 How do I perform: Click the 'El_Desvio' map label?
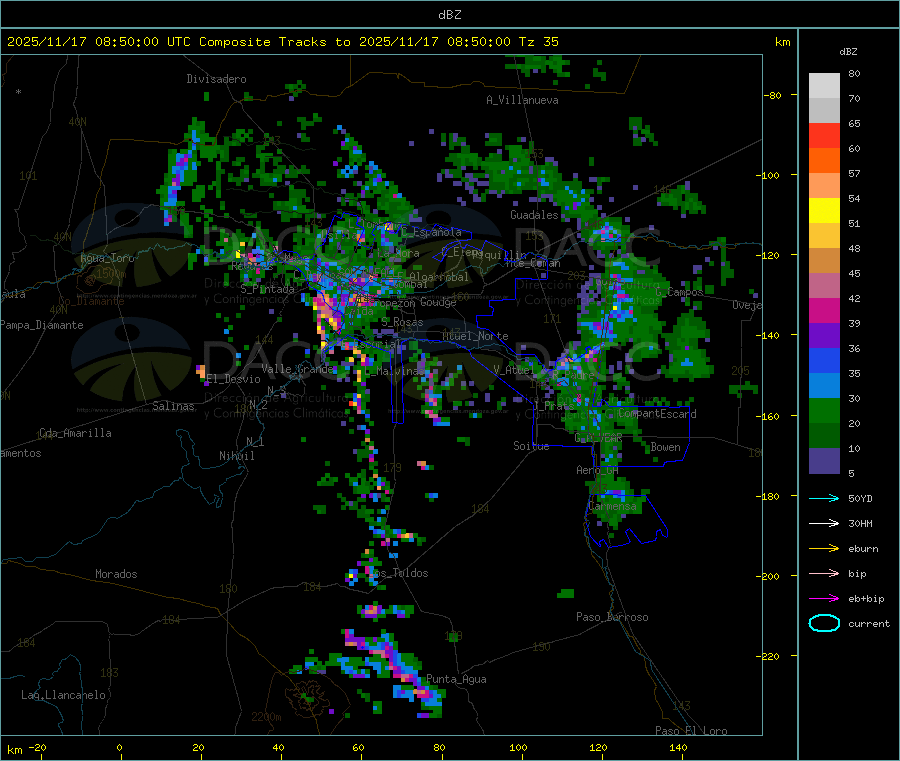pyautogui.click(x=234, y=379)
